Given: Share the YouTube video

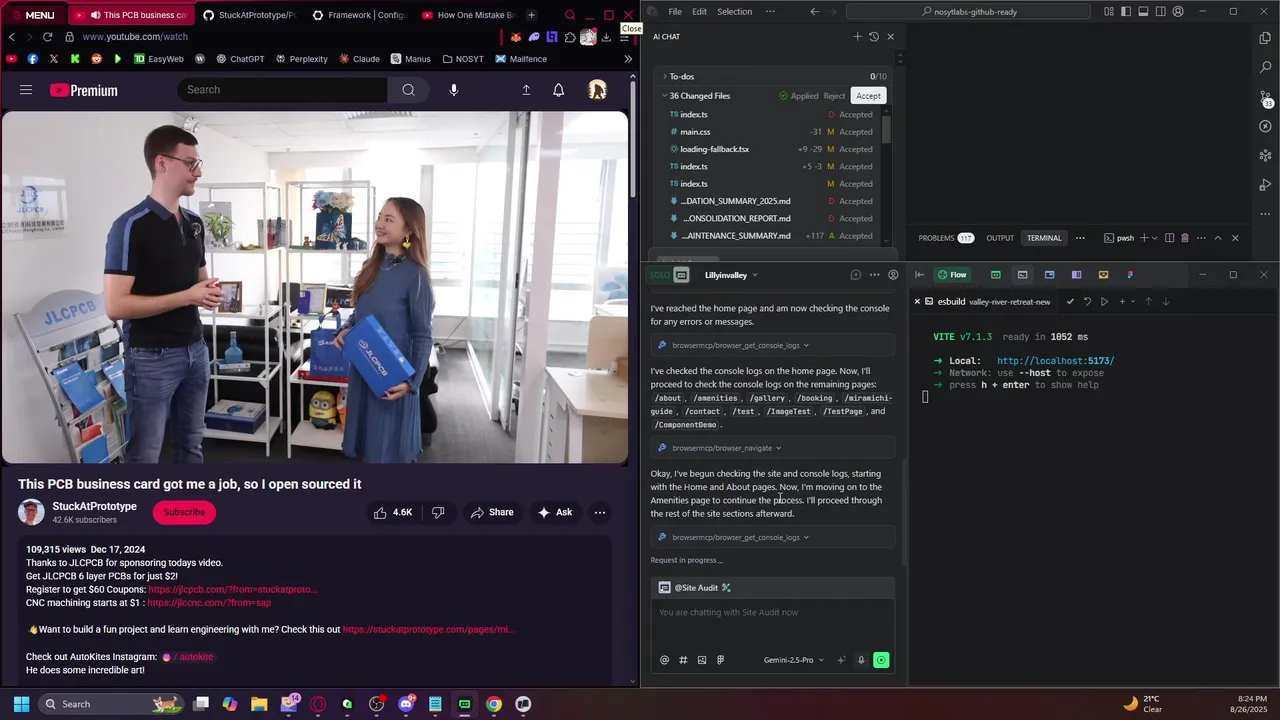Looking at the screenshot, I should point(492,512).
